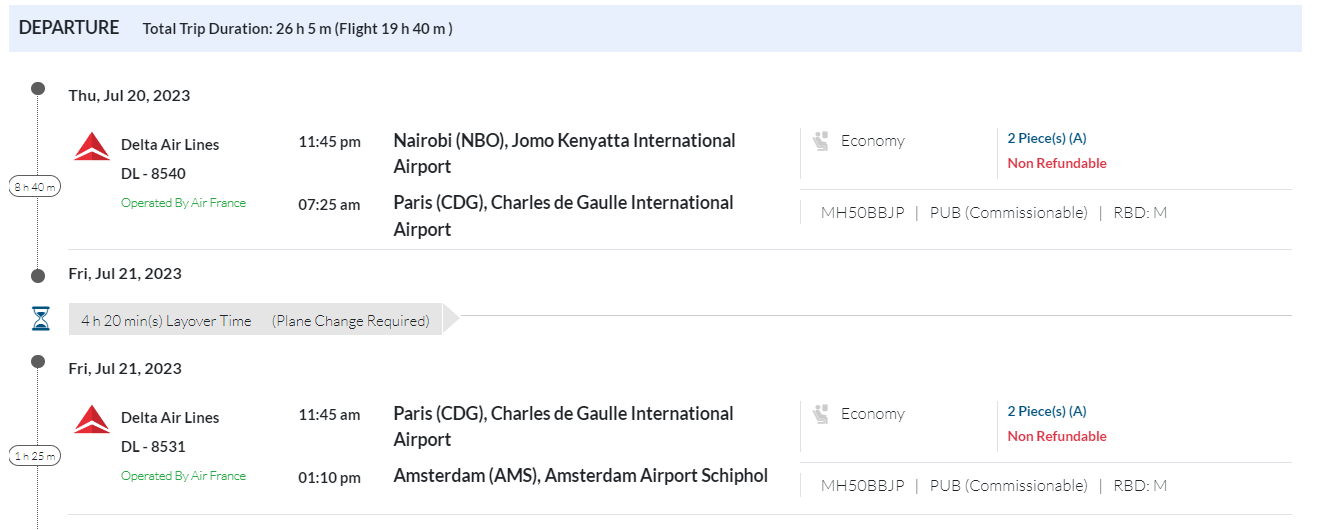Click PUB (Commissionable) on second segment
The height and width of the screenshot is (530, 1325).
pos(1008,486)
